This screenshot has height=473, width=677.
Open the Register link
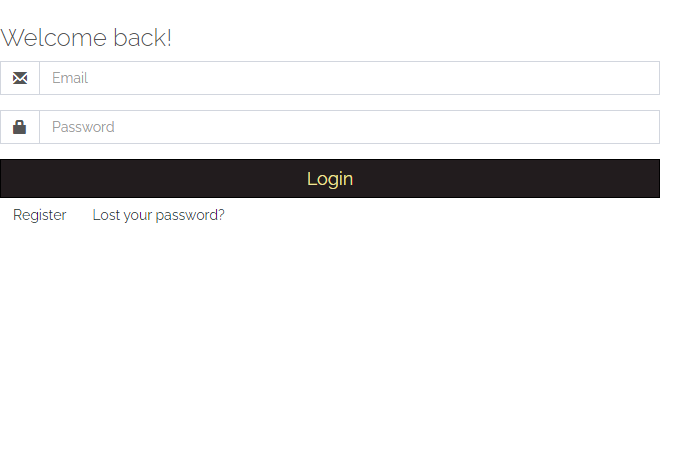(40, 215)
